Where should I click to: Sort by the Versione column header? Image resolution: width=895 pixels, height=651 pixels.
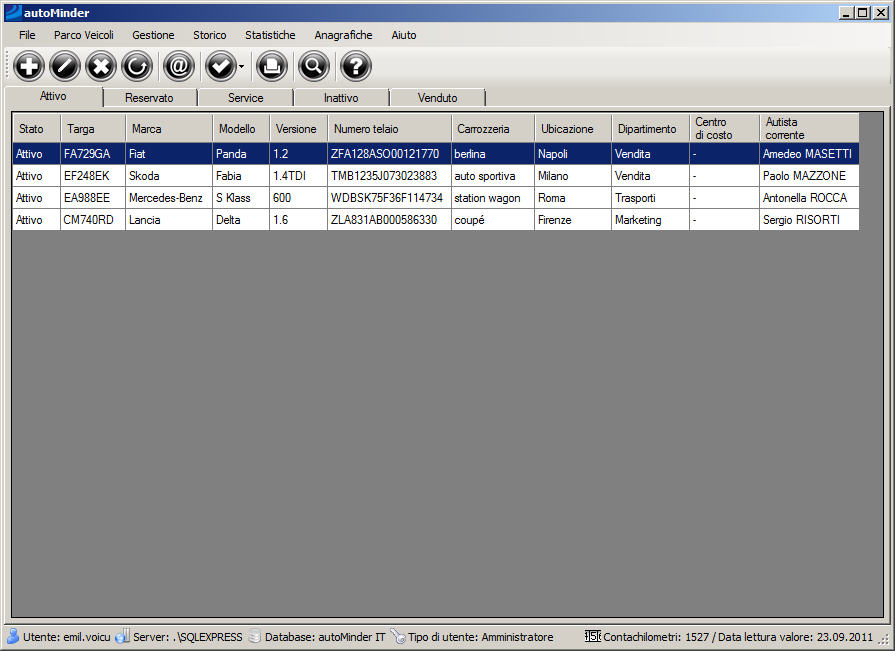(x=298, y=128)
